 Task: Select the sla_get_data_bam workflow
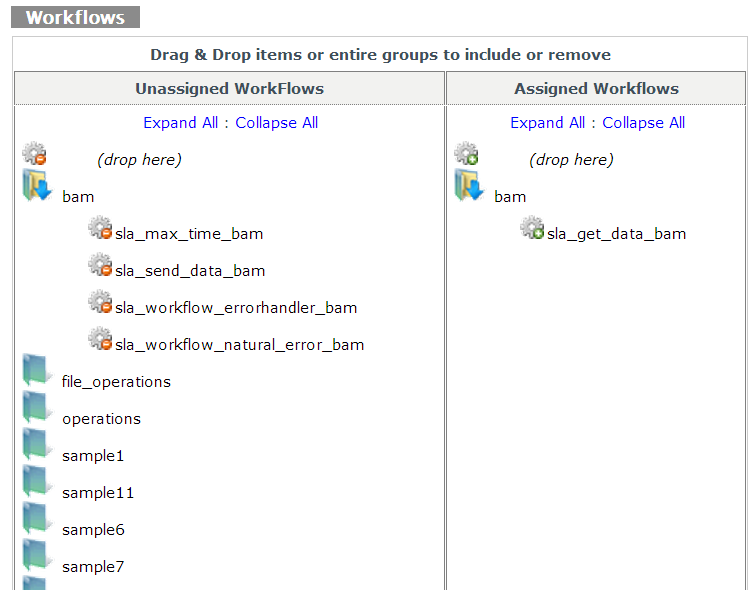coord(616,234)
